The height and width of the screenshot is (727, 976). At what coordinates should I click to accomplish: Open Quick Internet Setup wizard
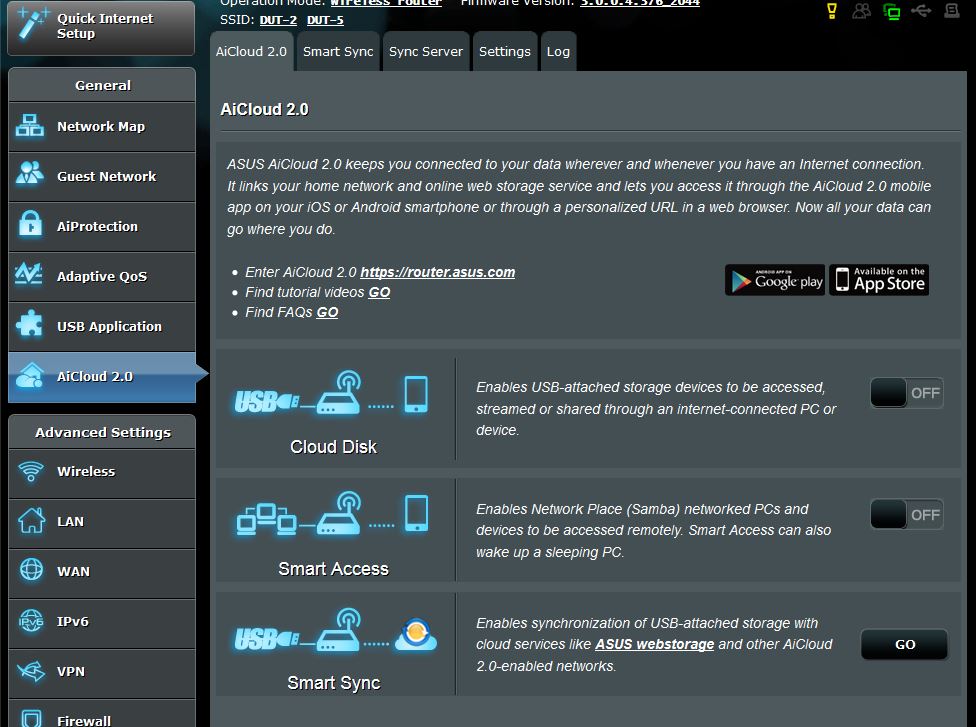coord(101,27)
